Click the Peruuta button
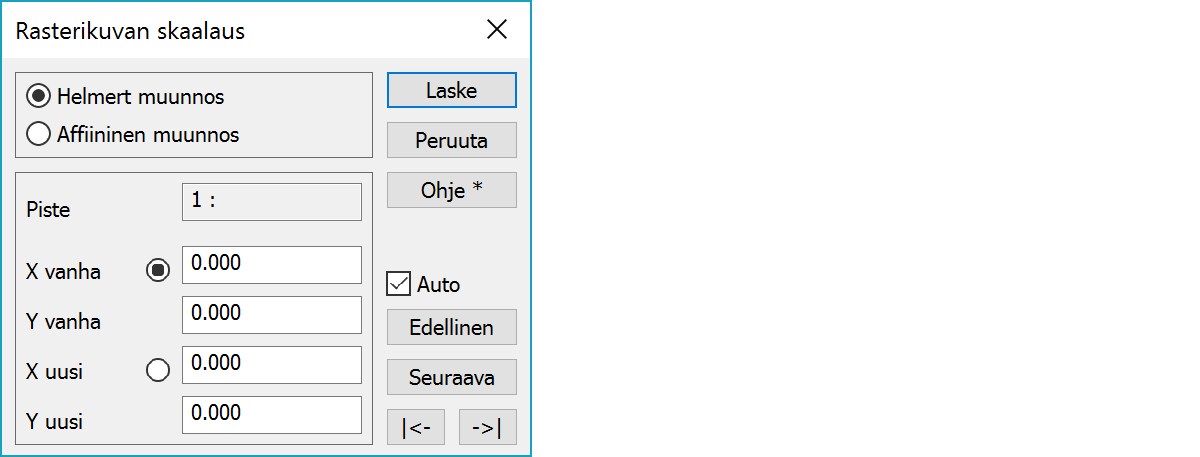This screenshot has width=1200, height=457. pyautogui.click(x=451, y=140)
